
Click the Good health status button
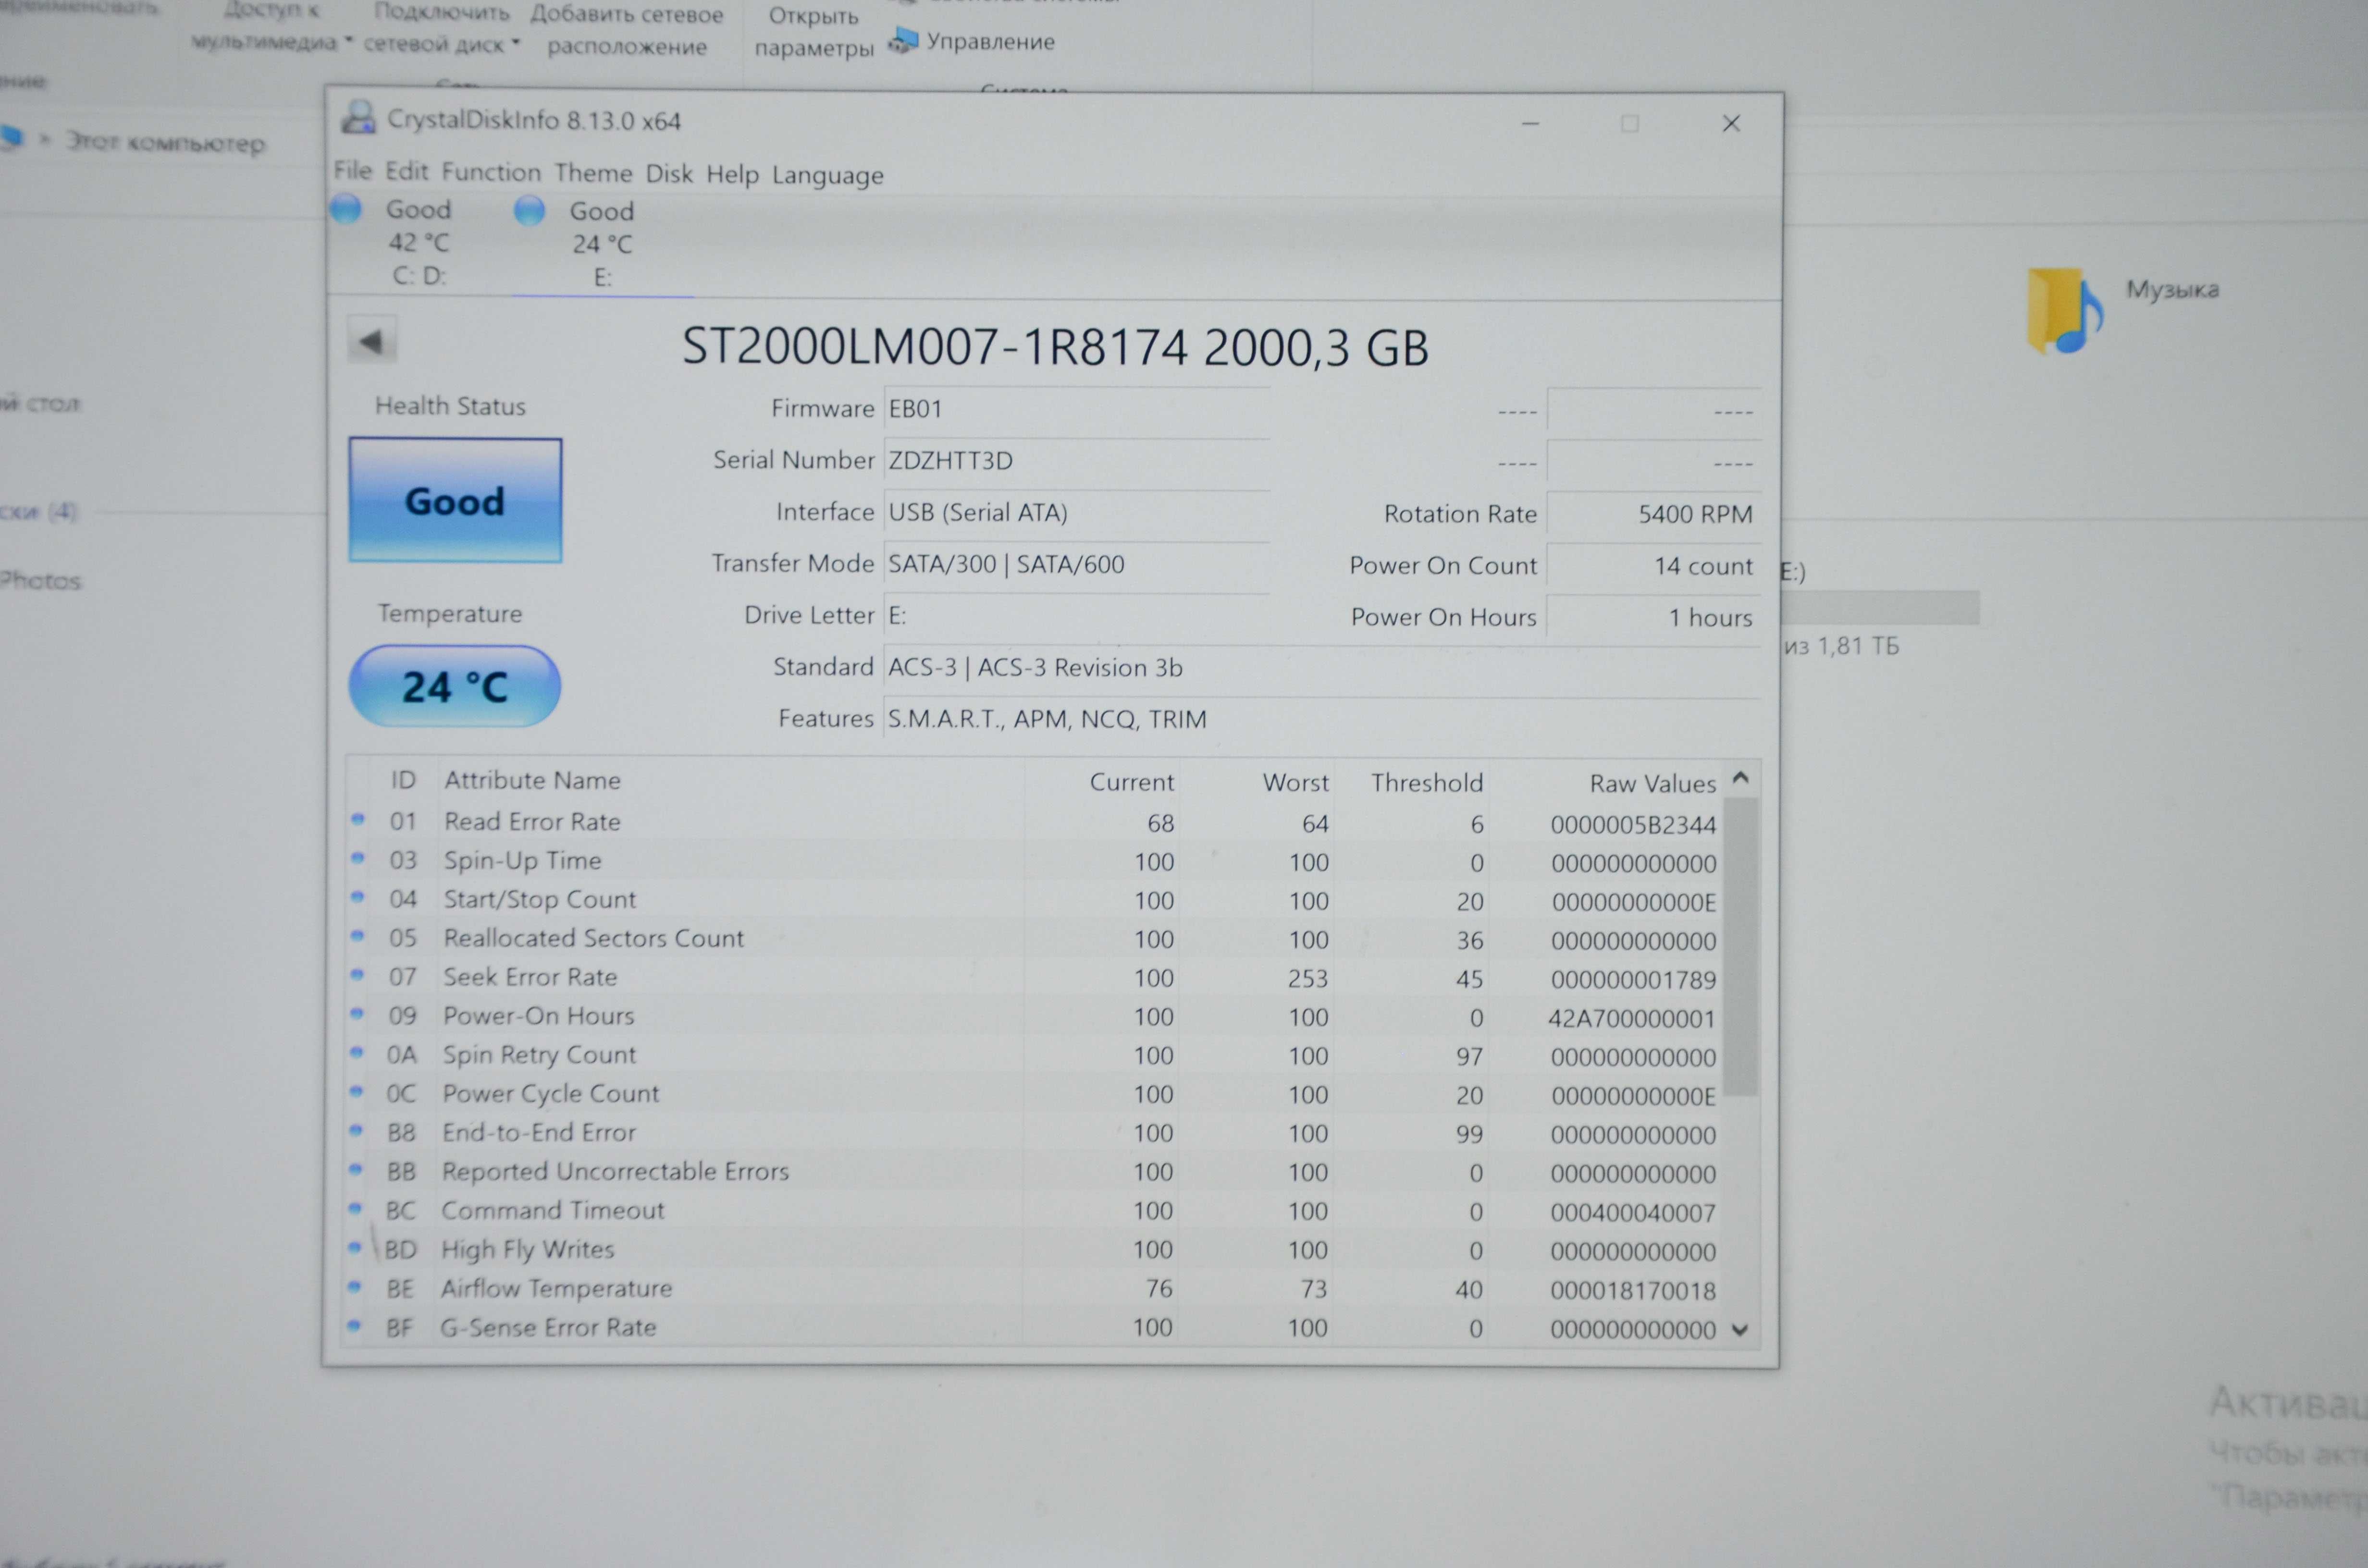455,501
